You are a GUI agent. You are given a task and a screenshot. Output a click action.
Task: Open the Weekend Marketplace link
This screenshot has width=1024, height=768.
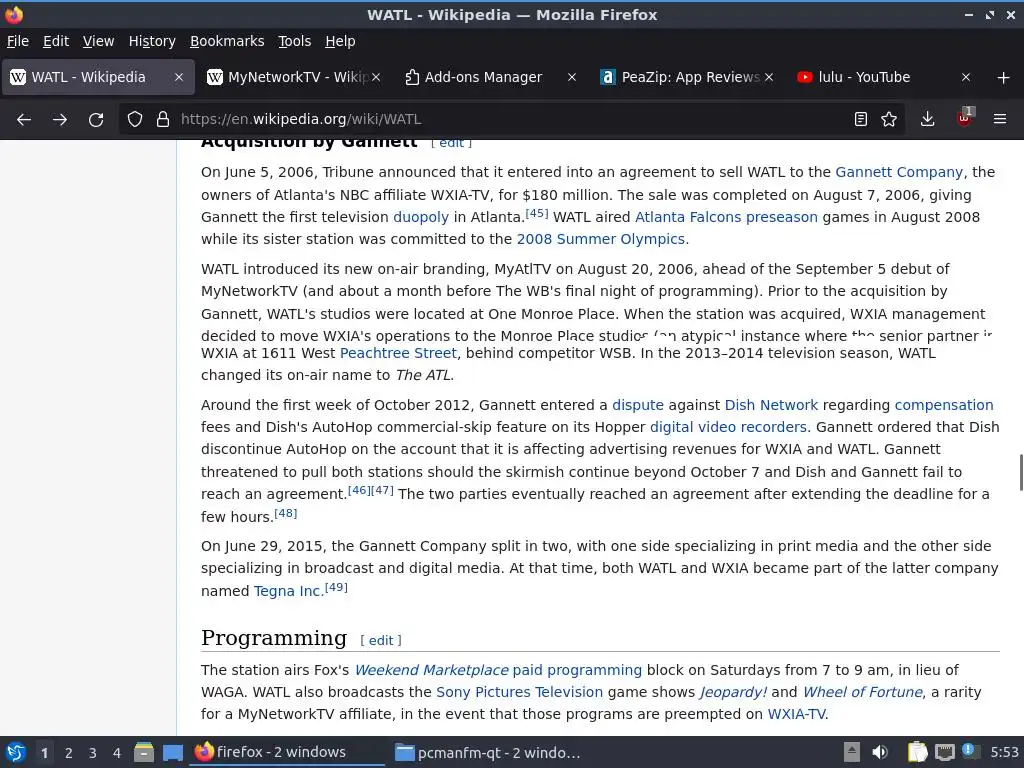pos(431,670)
